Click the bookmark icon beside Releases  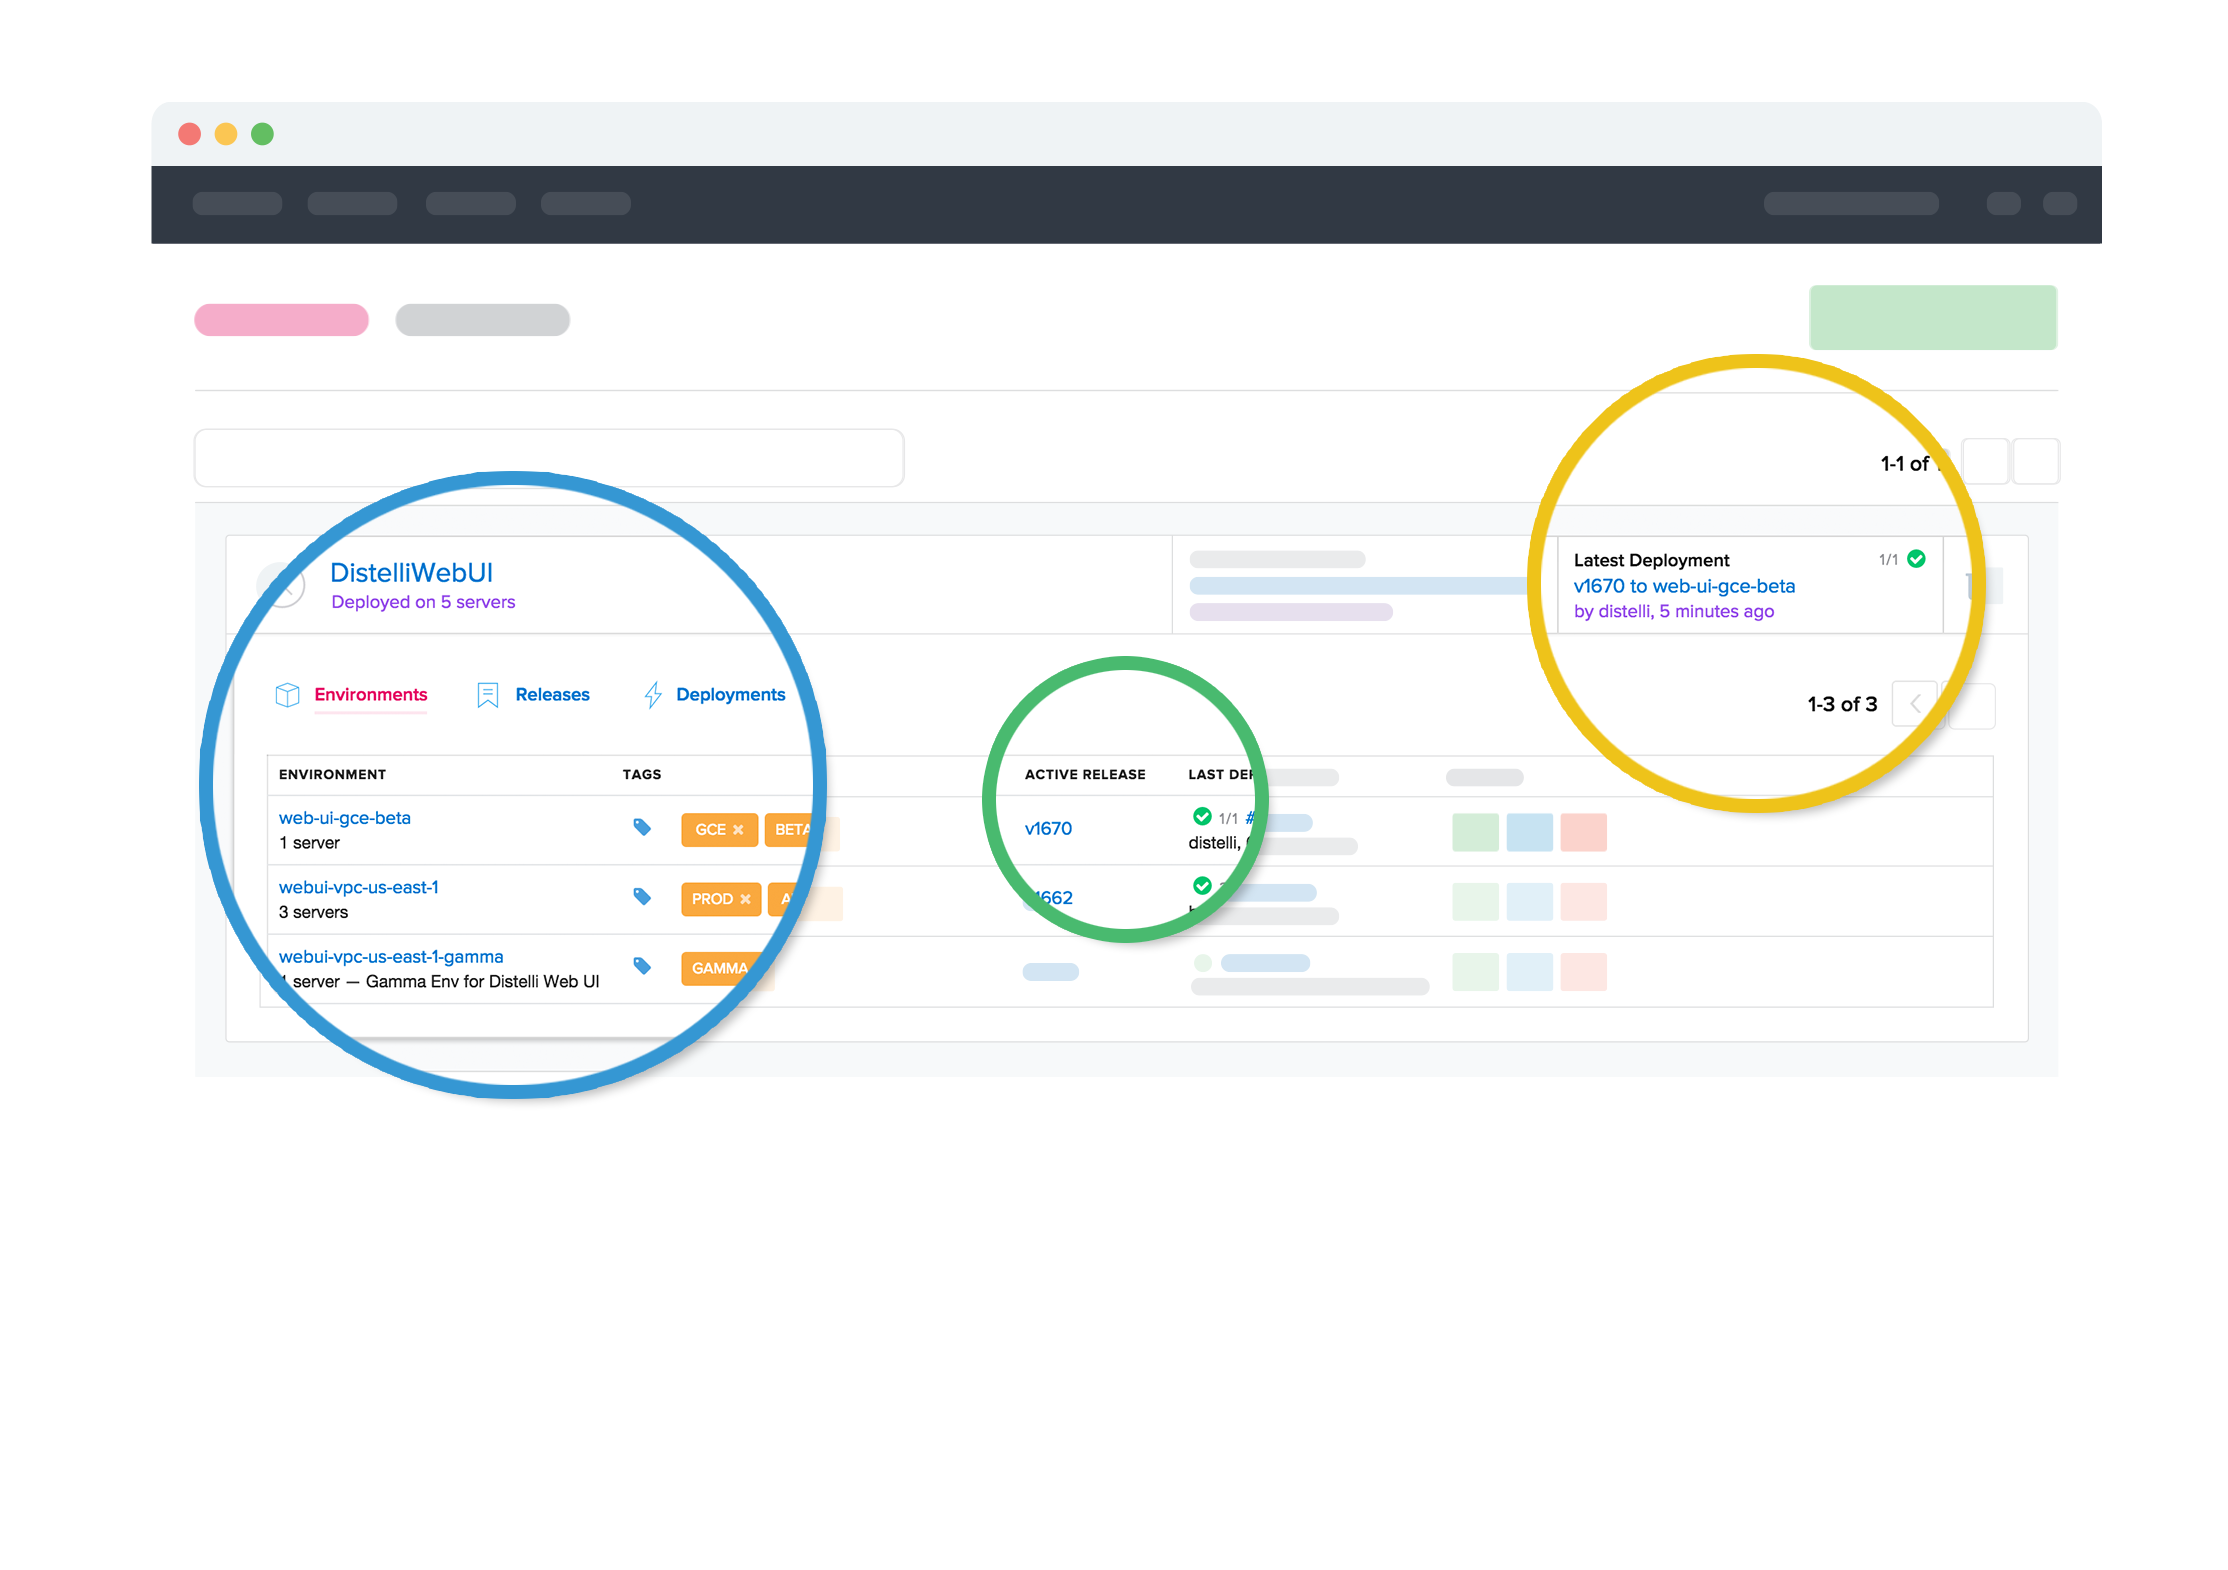coord(488,695)
